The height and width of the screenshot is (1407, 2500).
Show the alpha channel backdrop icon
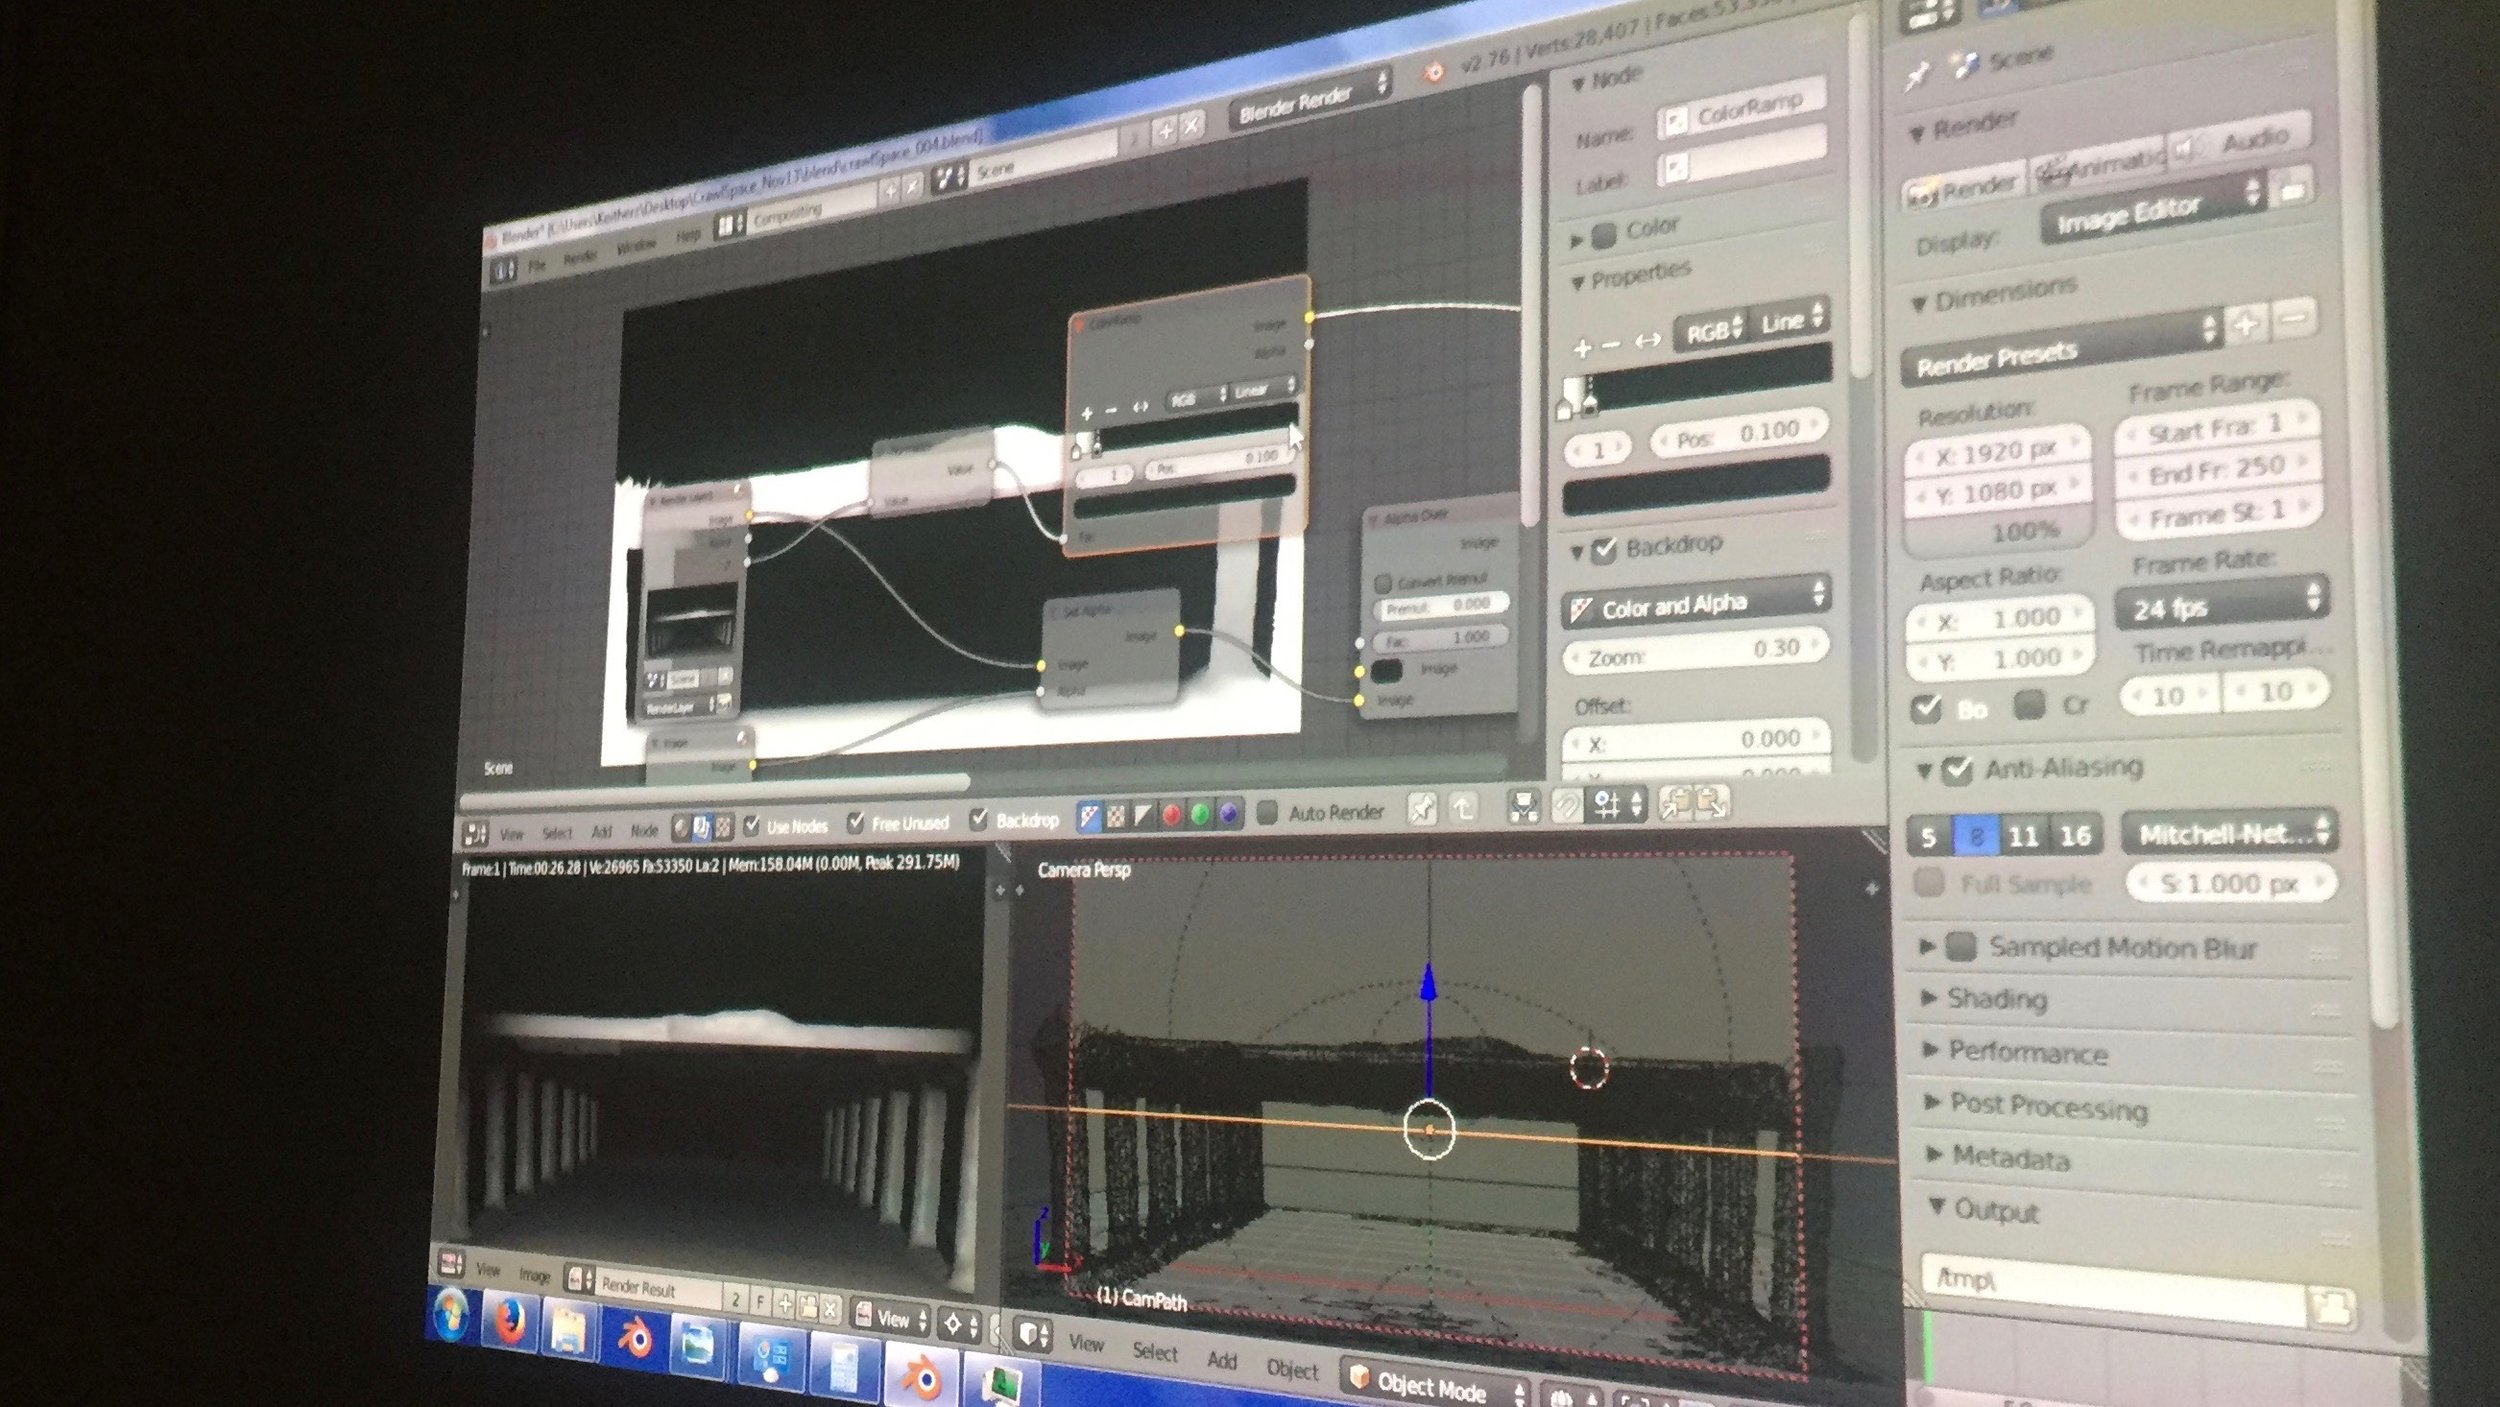(x=1143, y=816)
